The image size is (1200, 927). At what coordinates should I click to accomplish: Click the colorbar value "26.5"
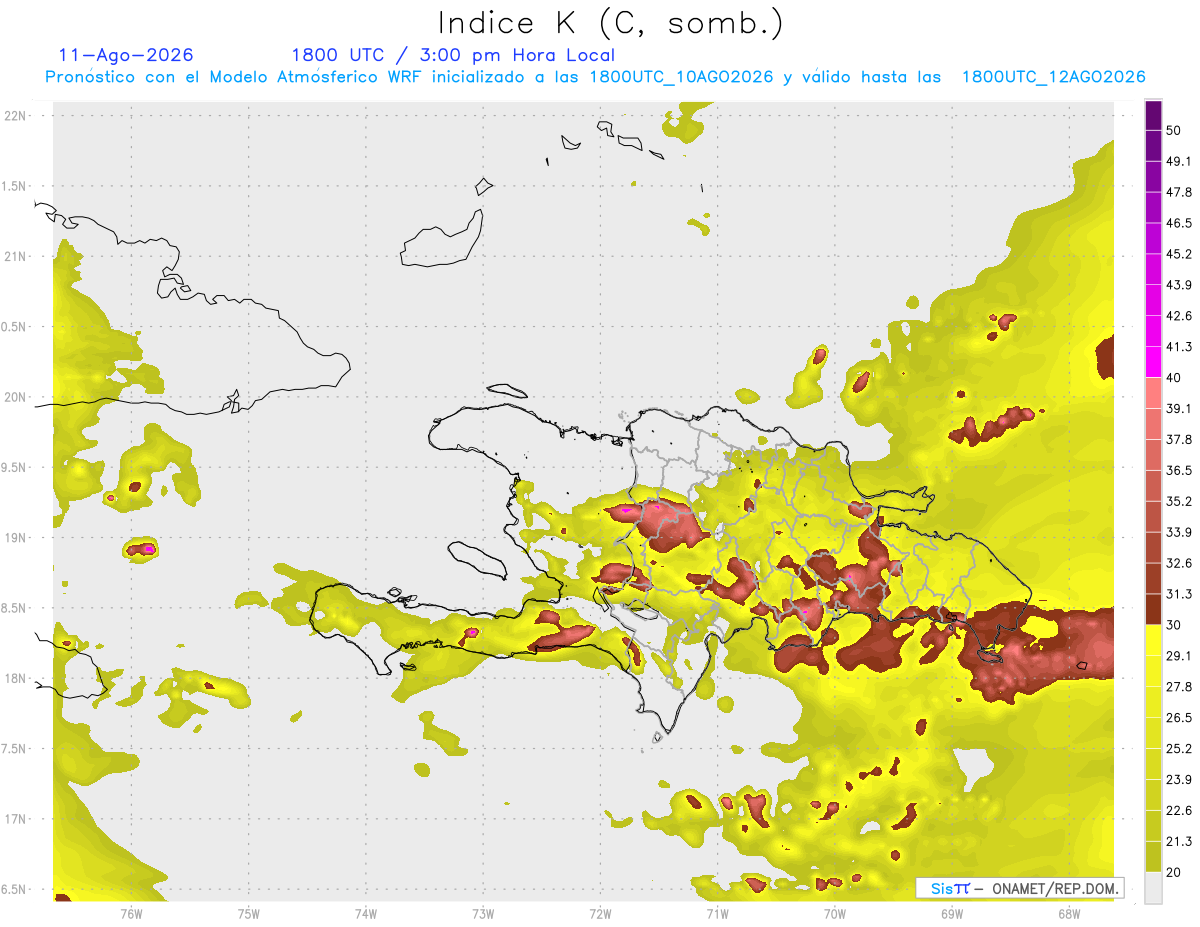1178,718
